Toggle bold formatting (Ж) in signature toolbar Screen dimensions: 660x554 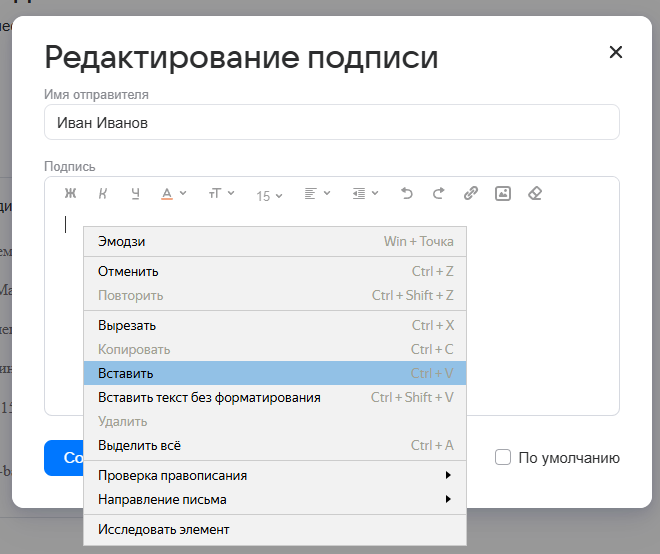70,194
